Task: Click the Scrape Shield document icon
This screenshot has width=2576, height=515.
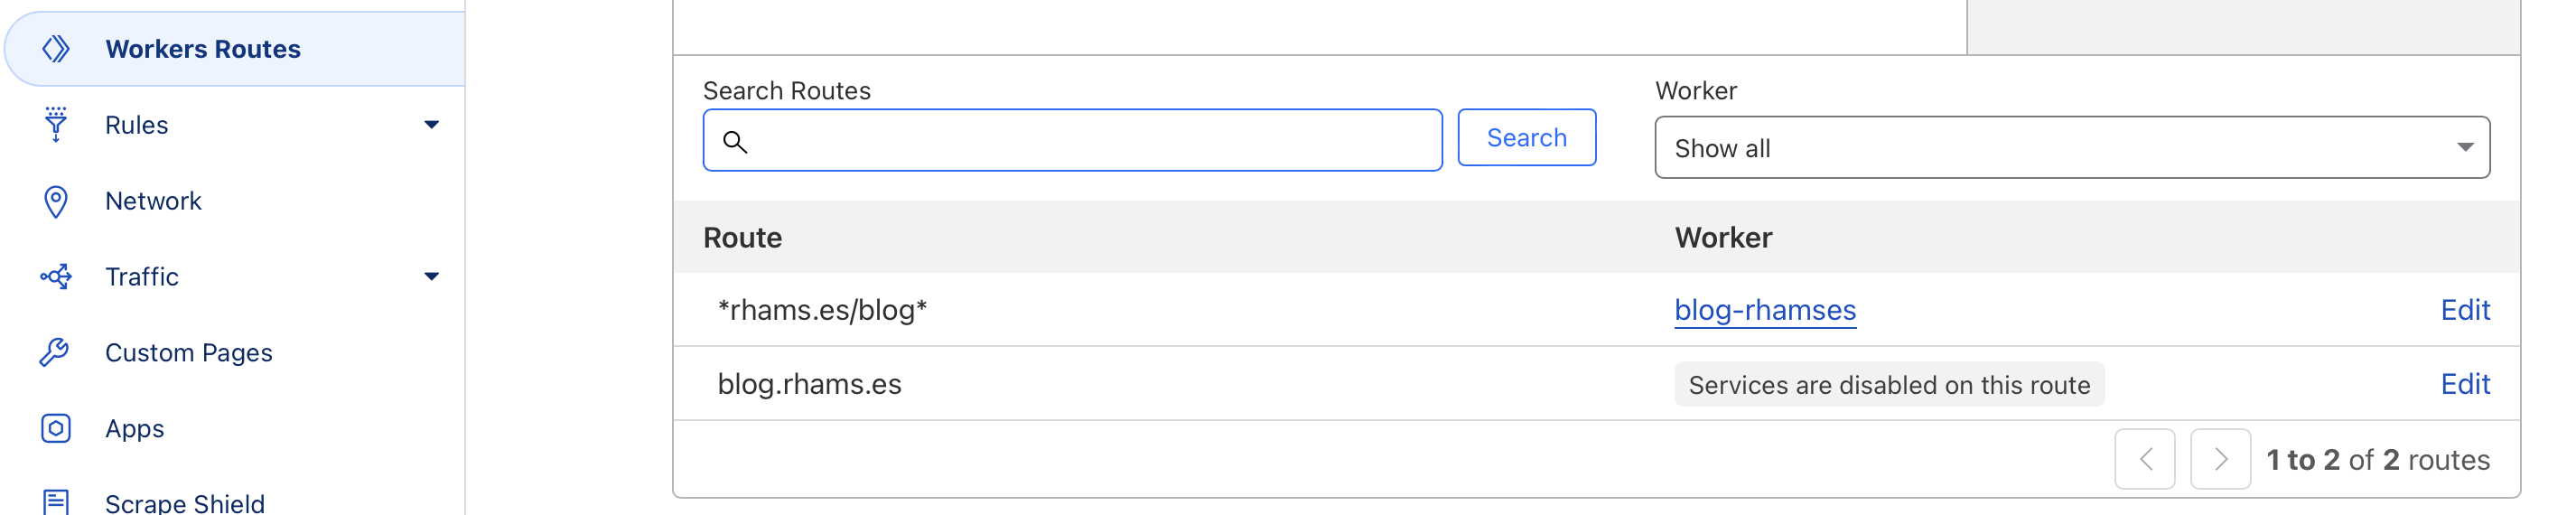Action: [56, 502]
